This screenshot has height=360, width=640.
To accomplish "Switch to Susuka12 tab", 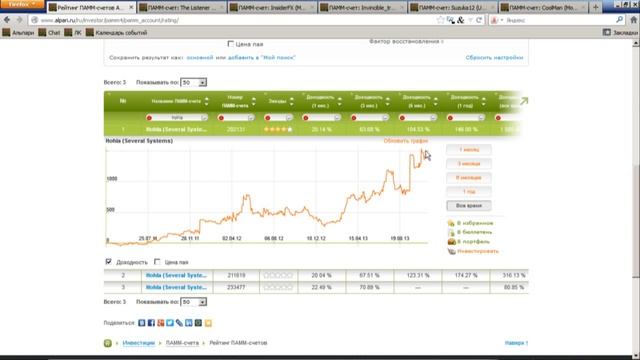I will 454,7.
